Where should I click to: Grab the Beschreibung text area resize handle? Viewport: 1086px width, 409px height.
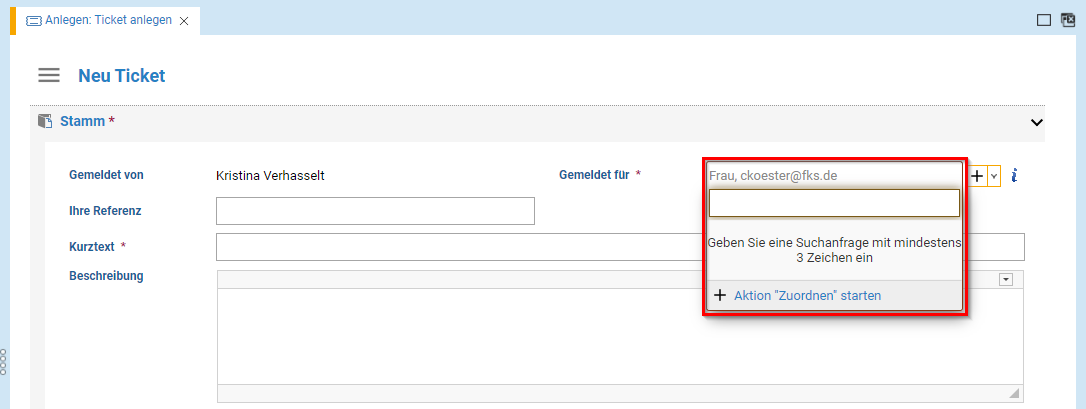1015,393
